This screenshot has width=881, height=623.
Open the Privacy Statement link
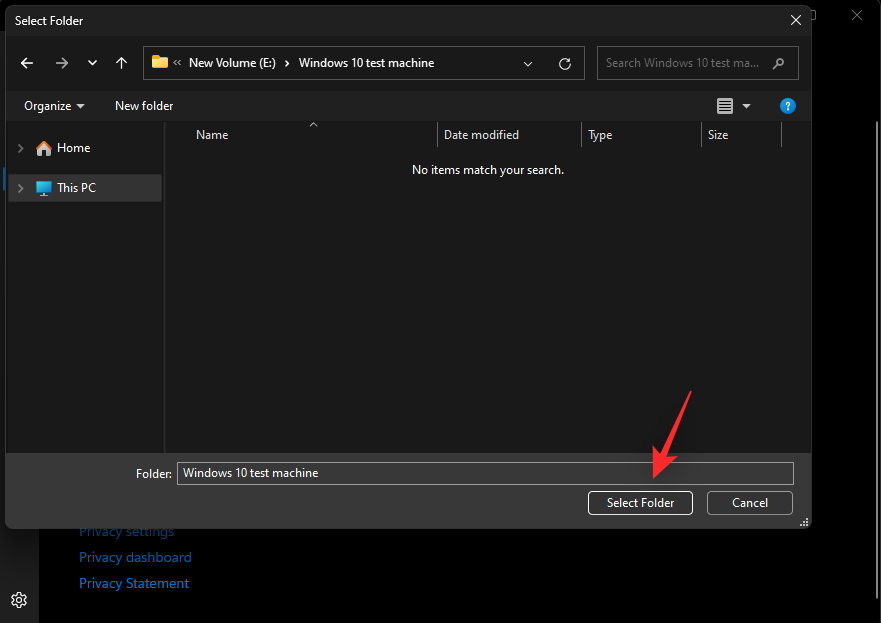tap(134, 583)
